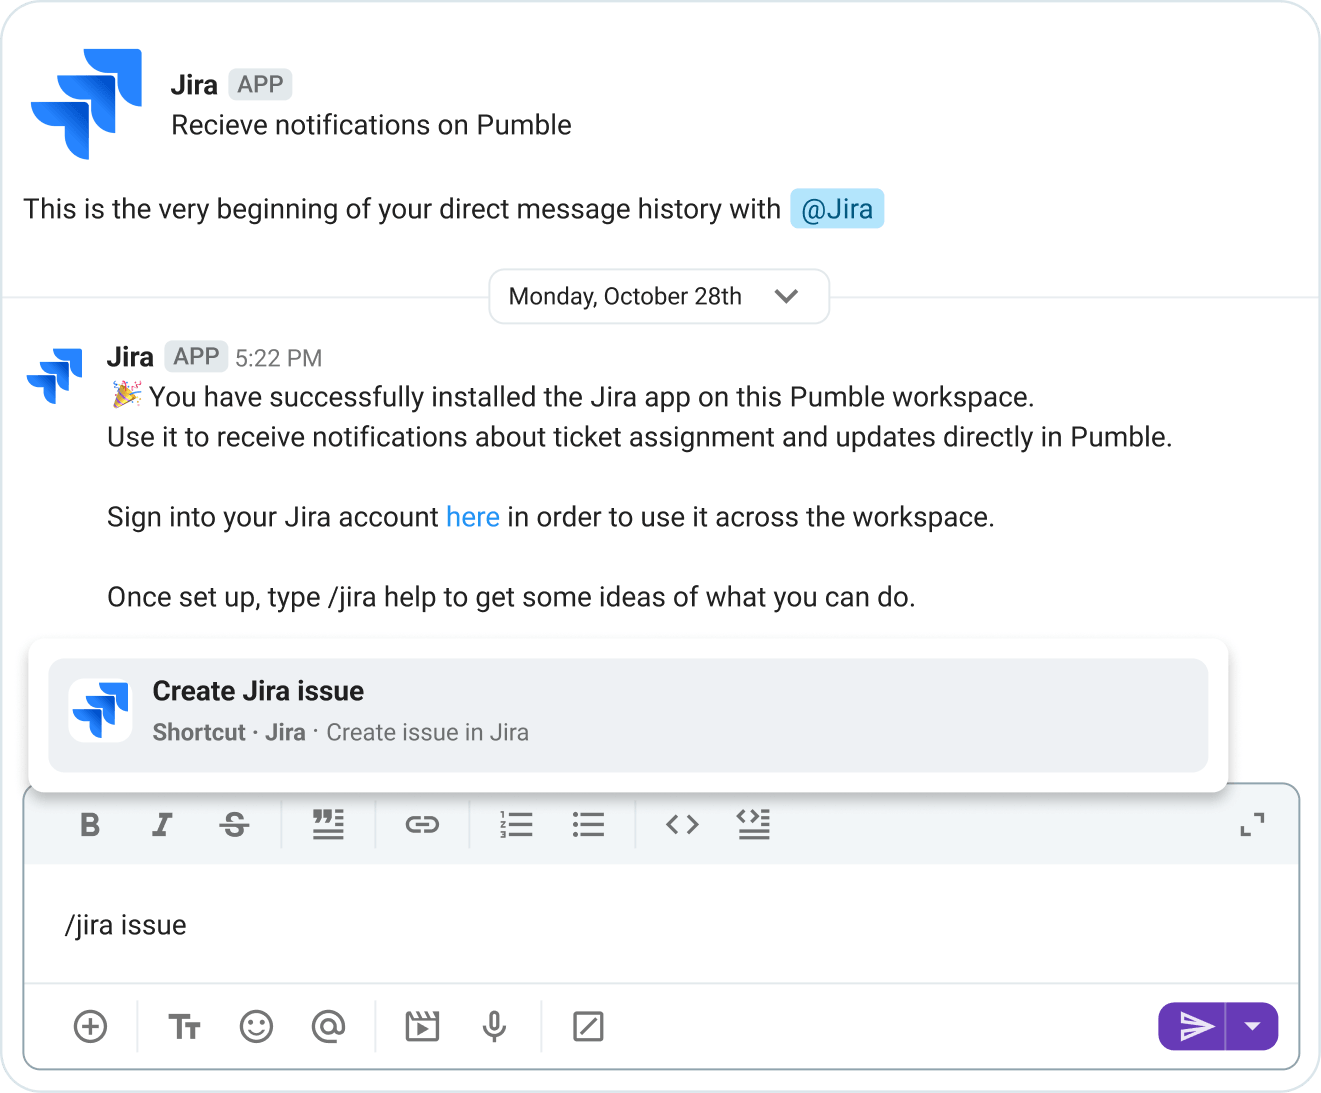Screen dimensions: 1321x1093
Task: Record a video message clip
Action: tap(422, 1027)
